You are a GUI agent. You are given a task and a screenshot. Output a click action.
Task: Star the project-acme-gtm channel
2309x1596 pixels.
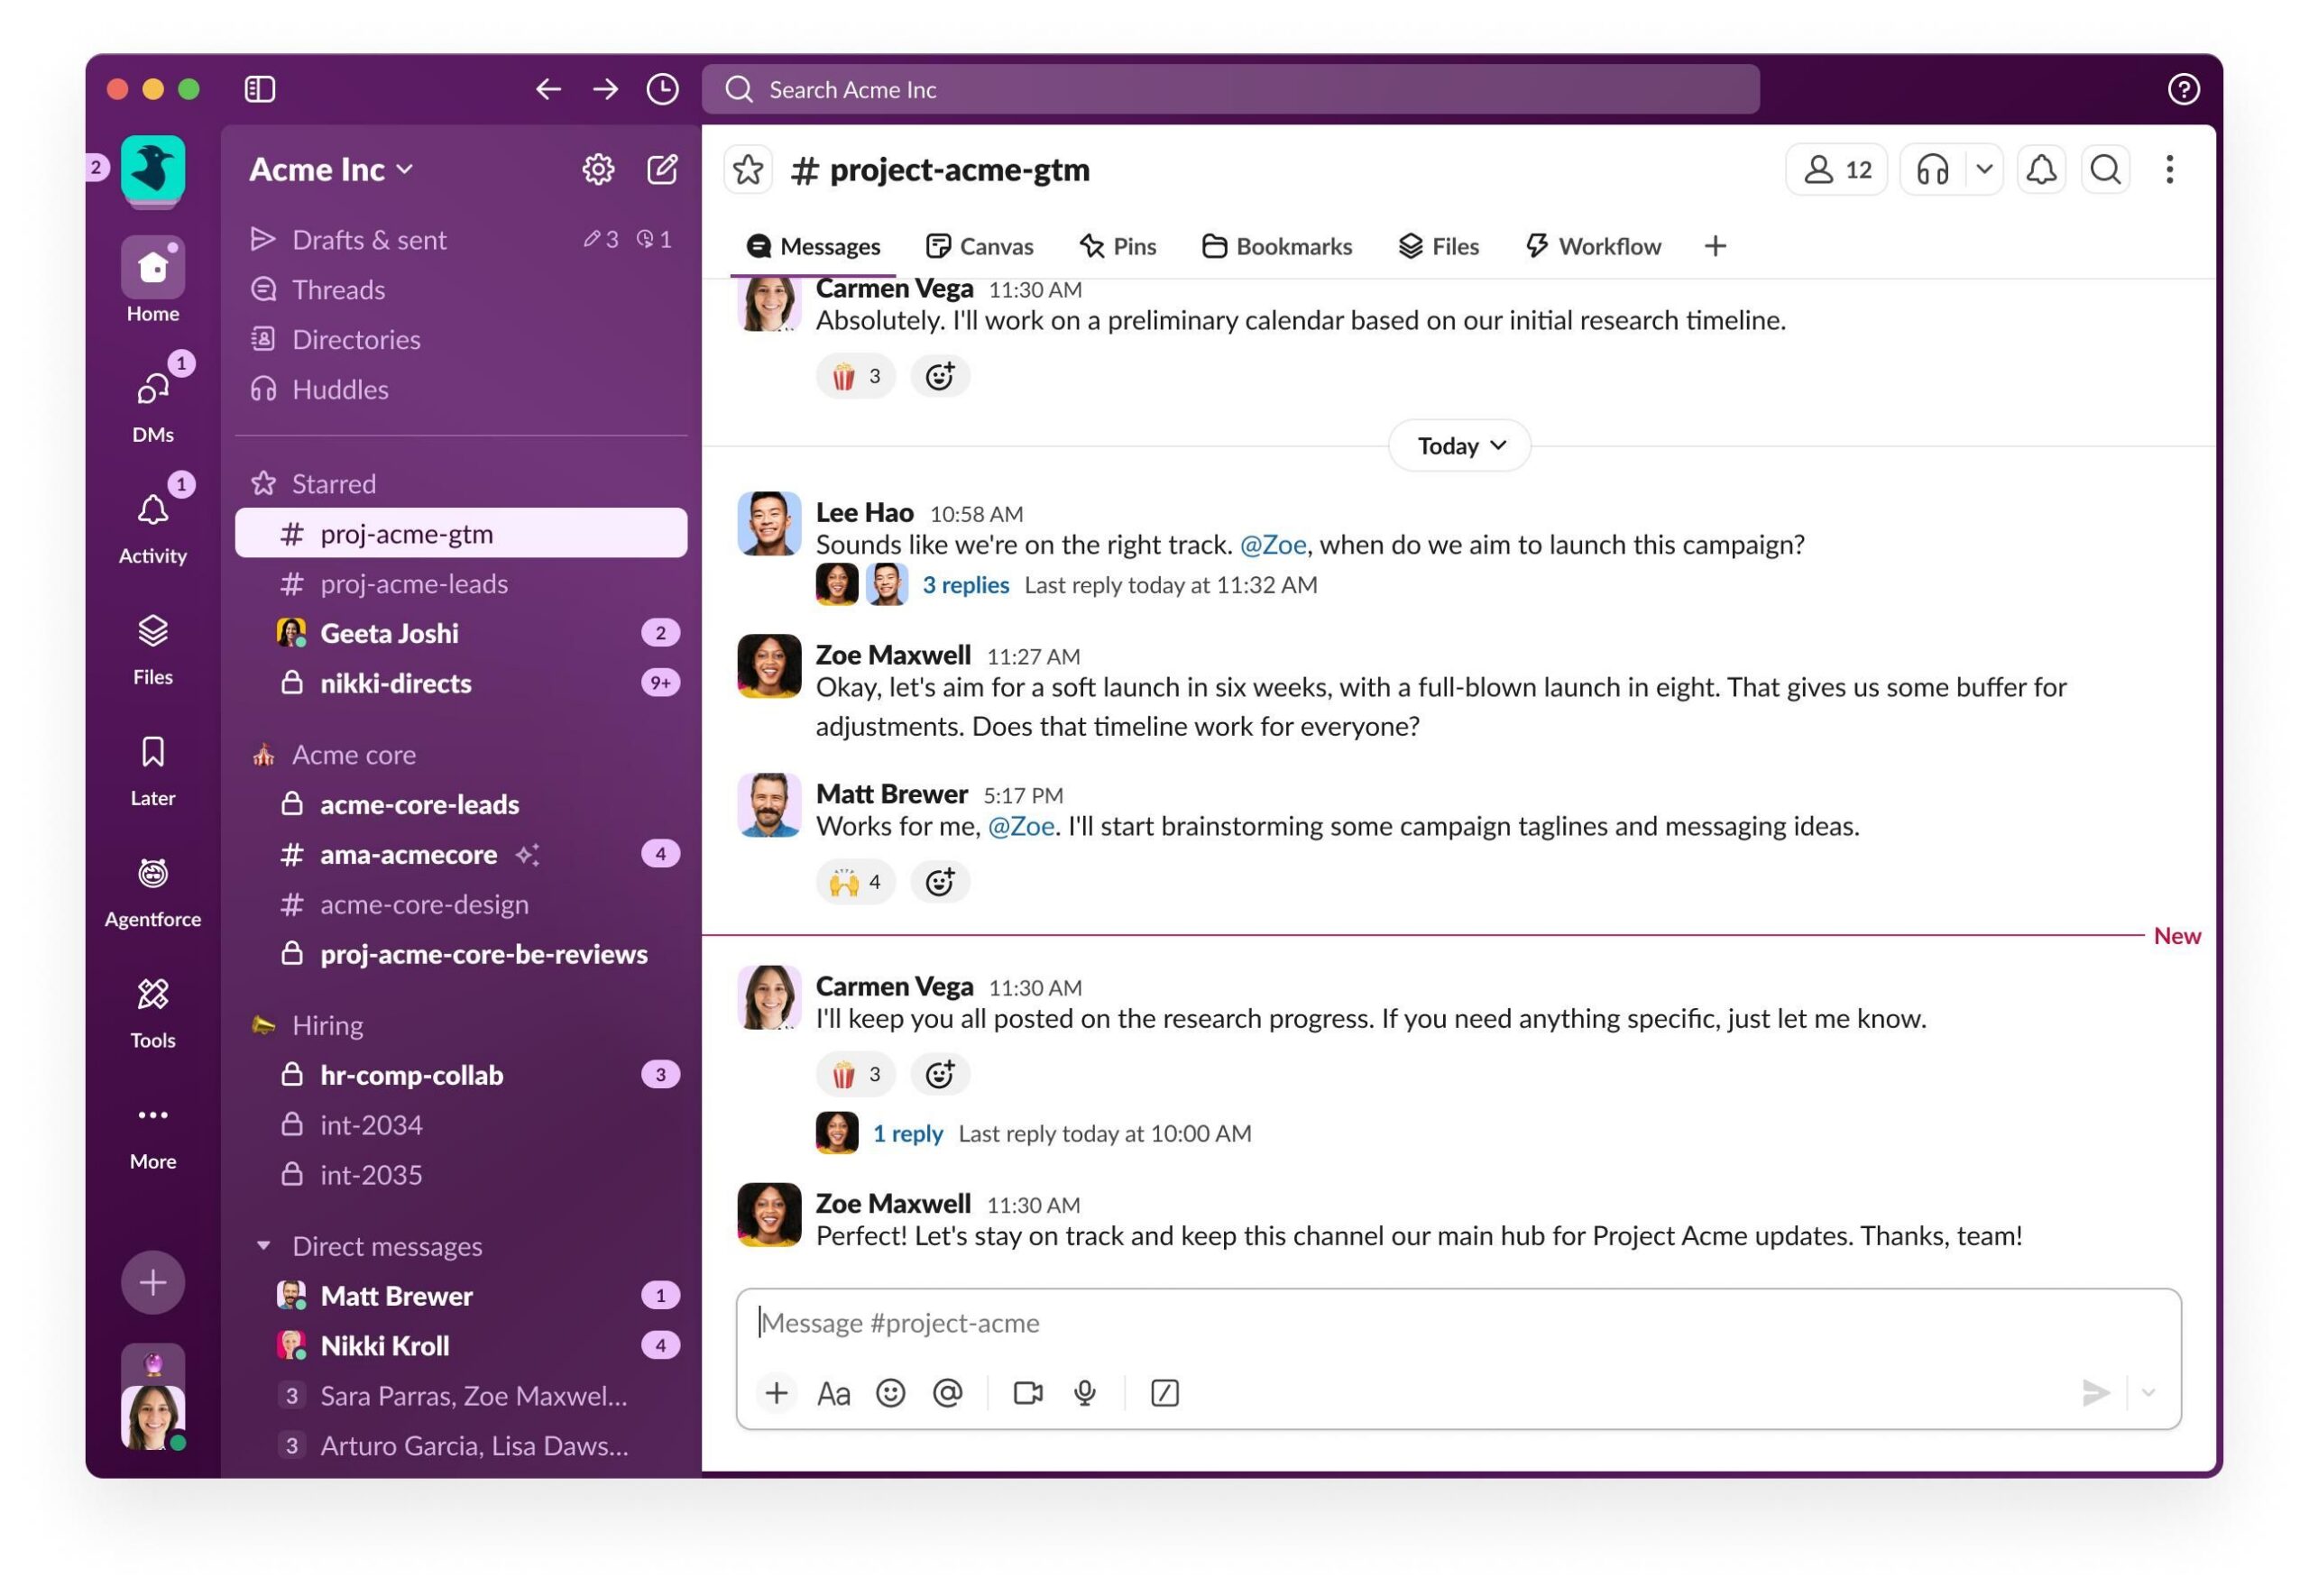click(x=748, y=169)
